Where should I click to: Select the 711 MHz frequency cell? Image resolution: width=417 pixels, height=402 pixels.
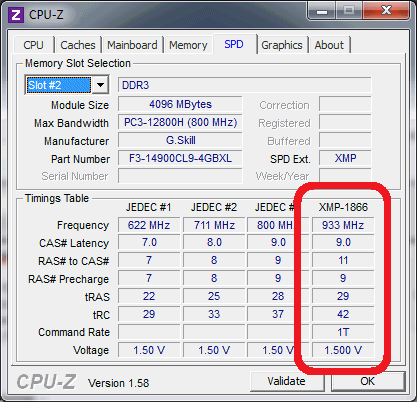click(214, 225)
